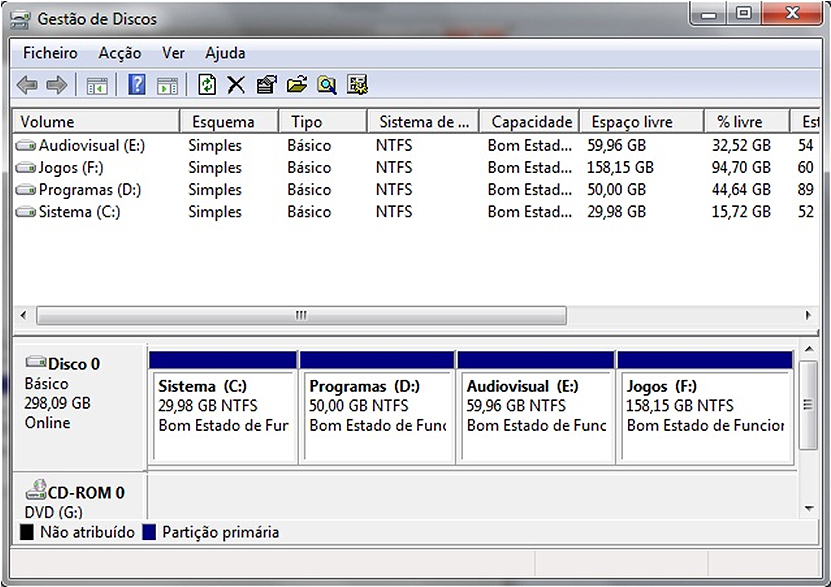Click the blue Partição primária legend swatch

pos(149,533)
